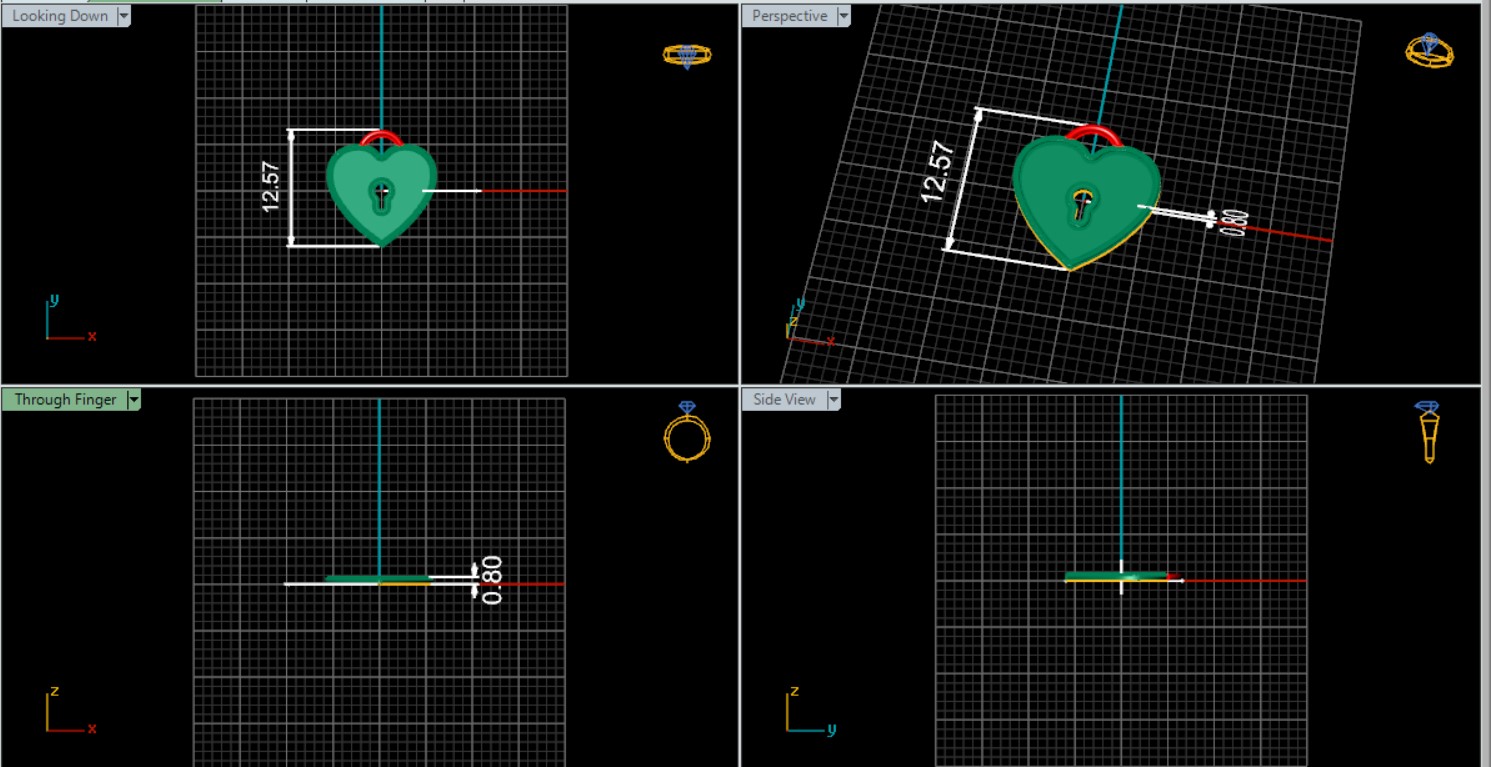1491x767 pixels.
Task: Click the perspective ring icon in Perspective viewport
Action: coord(1429,50)
